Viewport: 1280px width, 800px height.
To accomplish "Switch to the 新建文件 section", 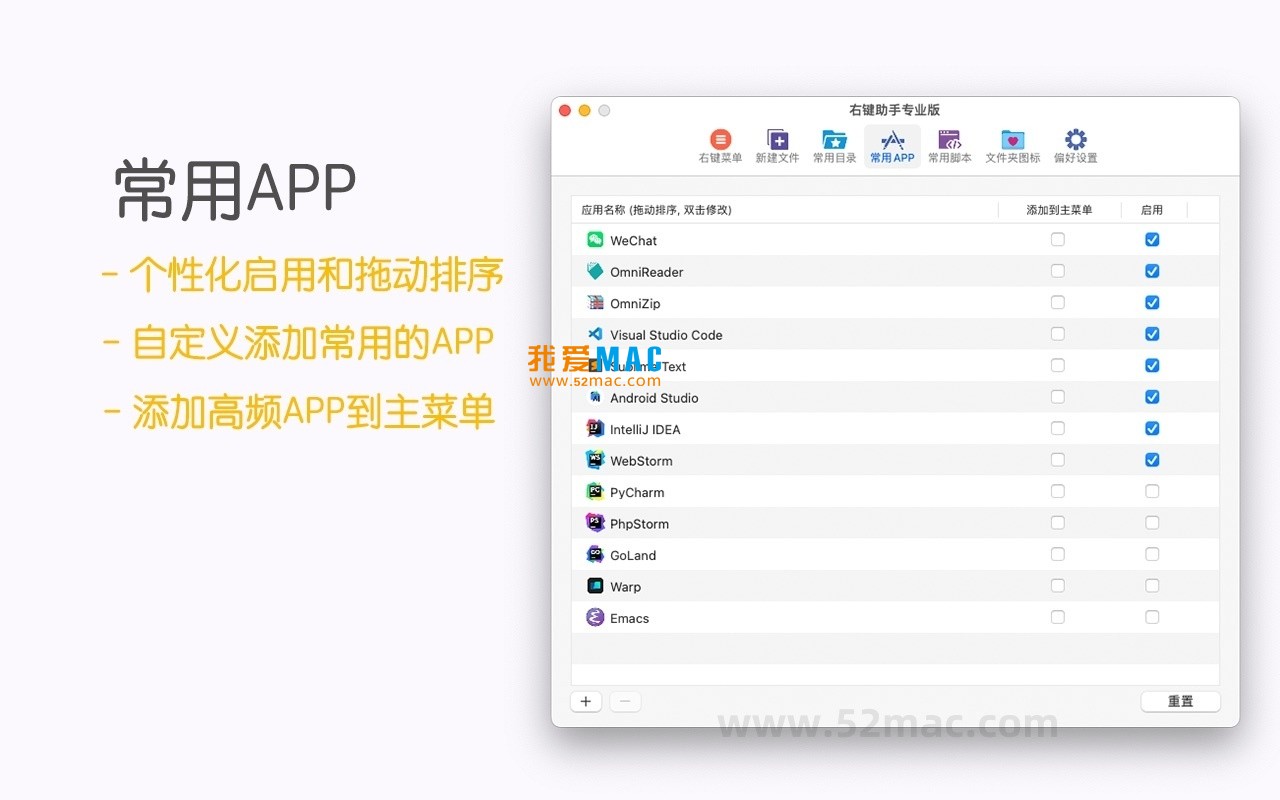I will pos(777,146).
